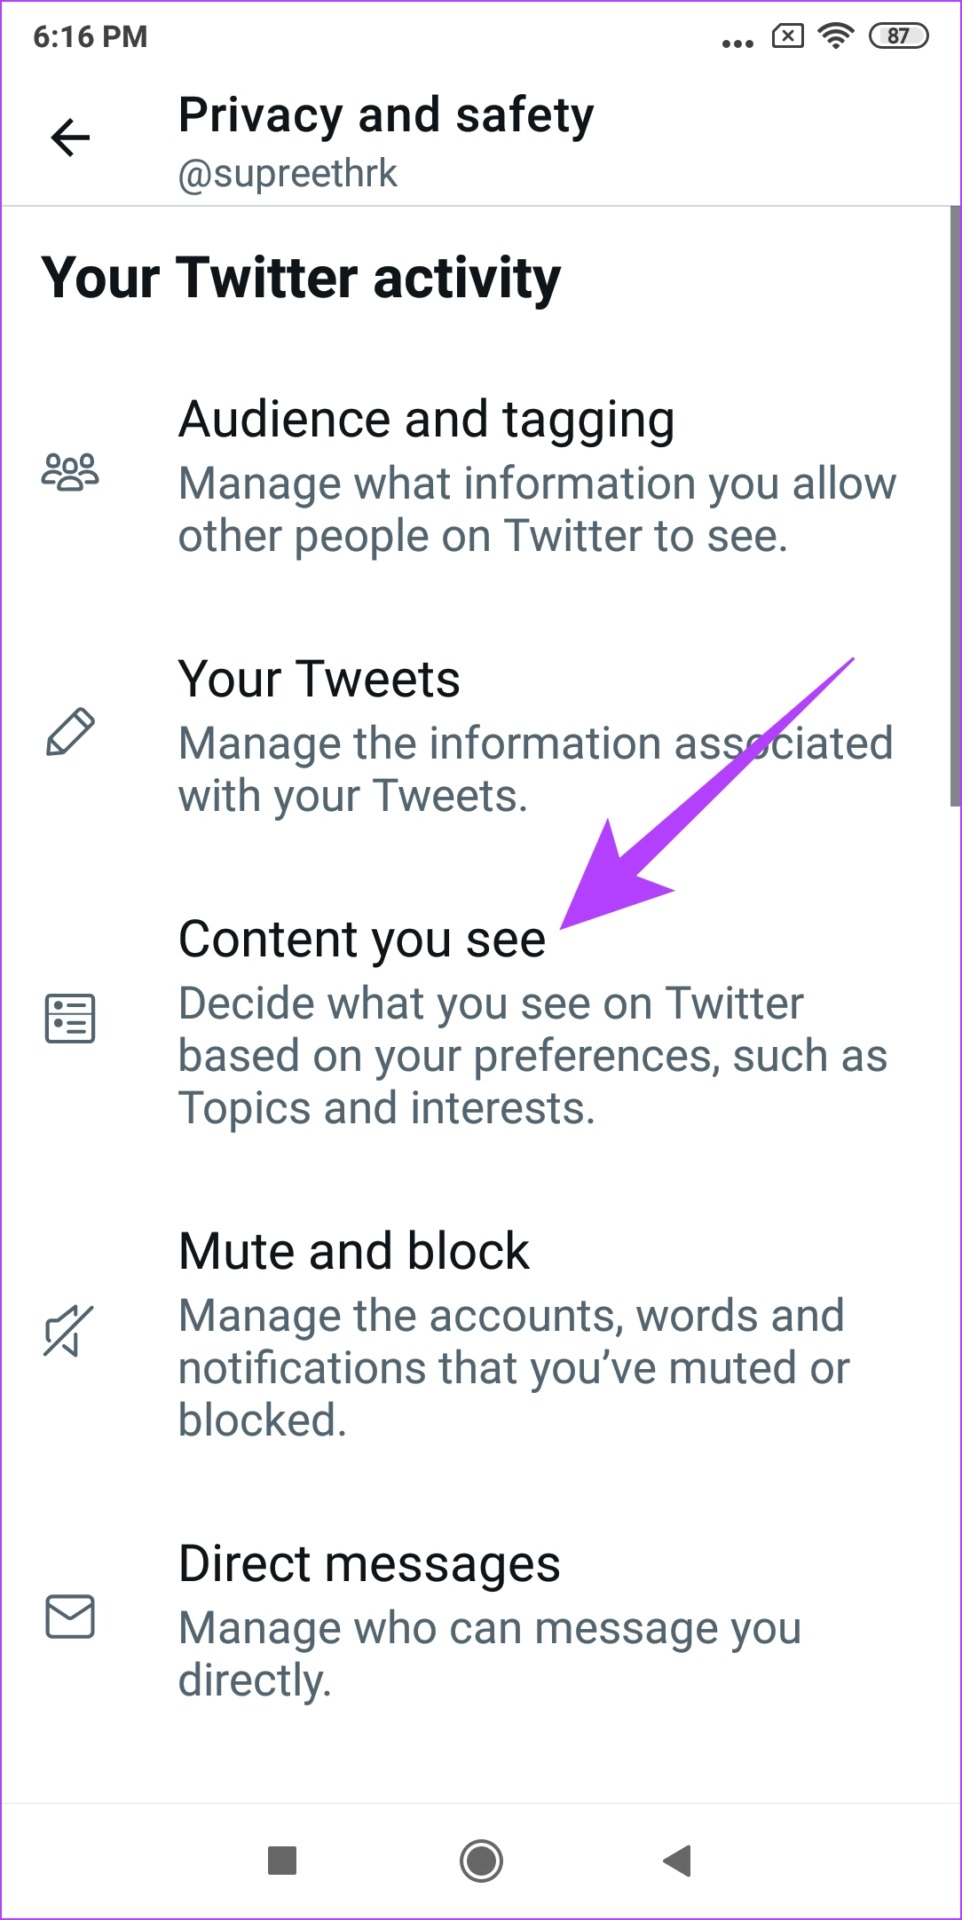Click the vertical scrollbar on right edge
Screen dimensions: 962x1920
click(954, 505)
